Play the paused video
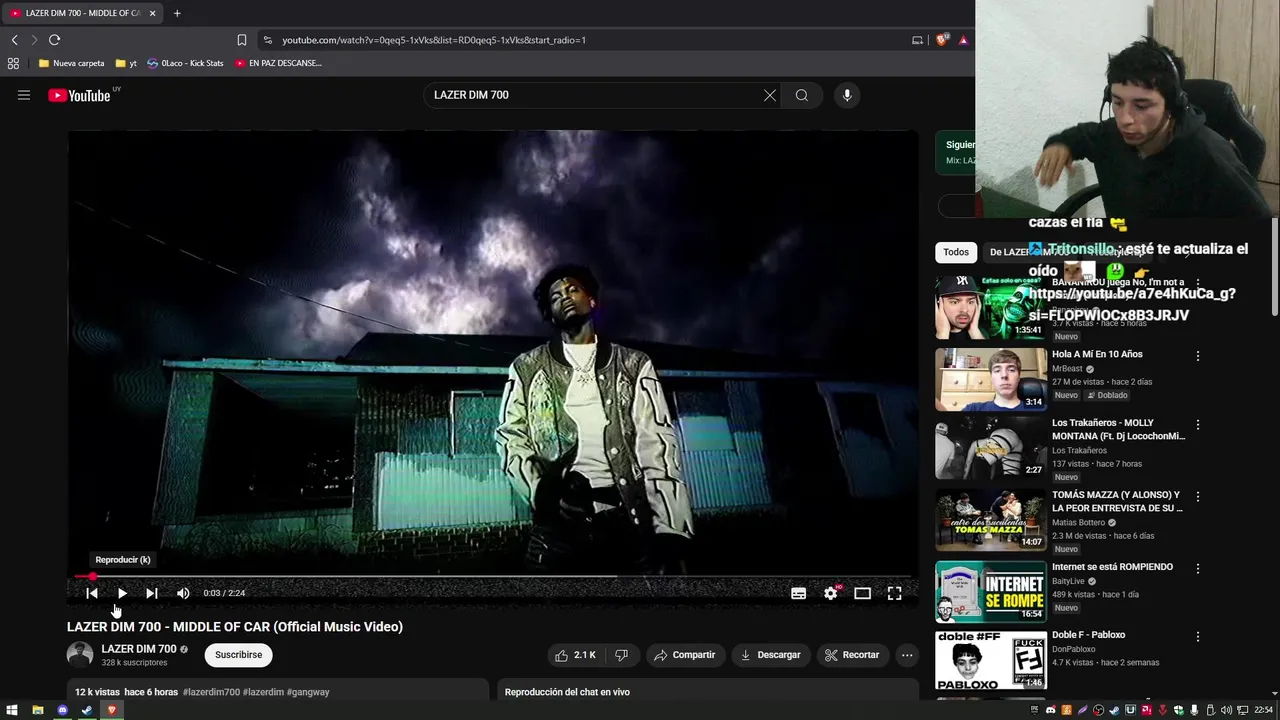 (x=122, y=593)
